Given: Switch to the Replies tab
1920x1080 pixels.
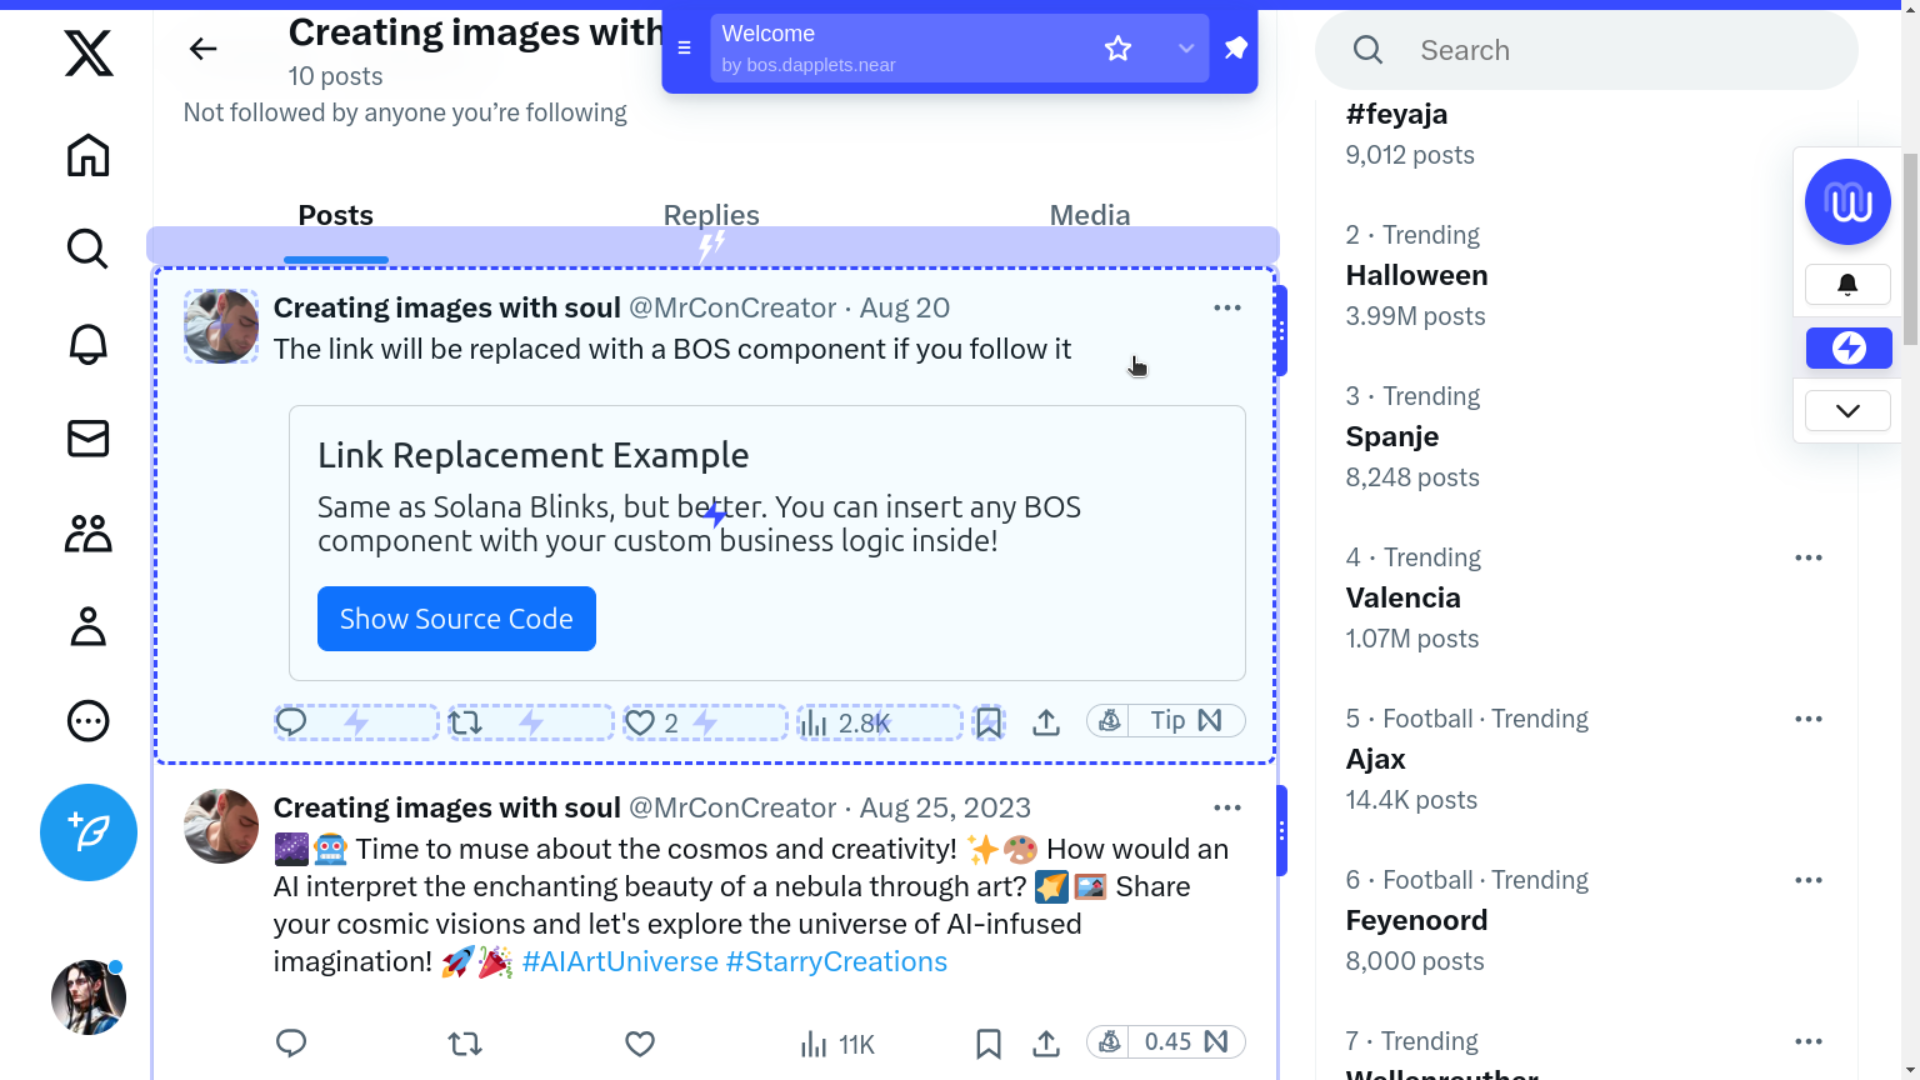Looking at the screenshot, I should [711, 214].
